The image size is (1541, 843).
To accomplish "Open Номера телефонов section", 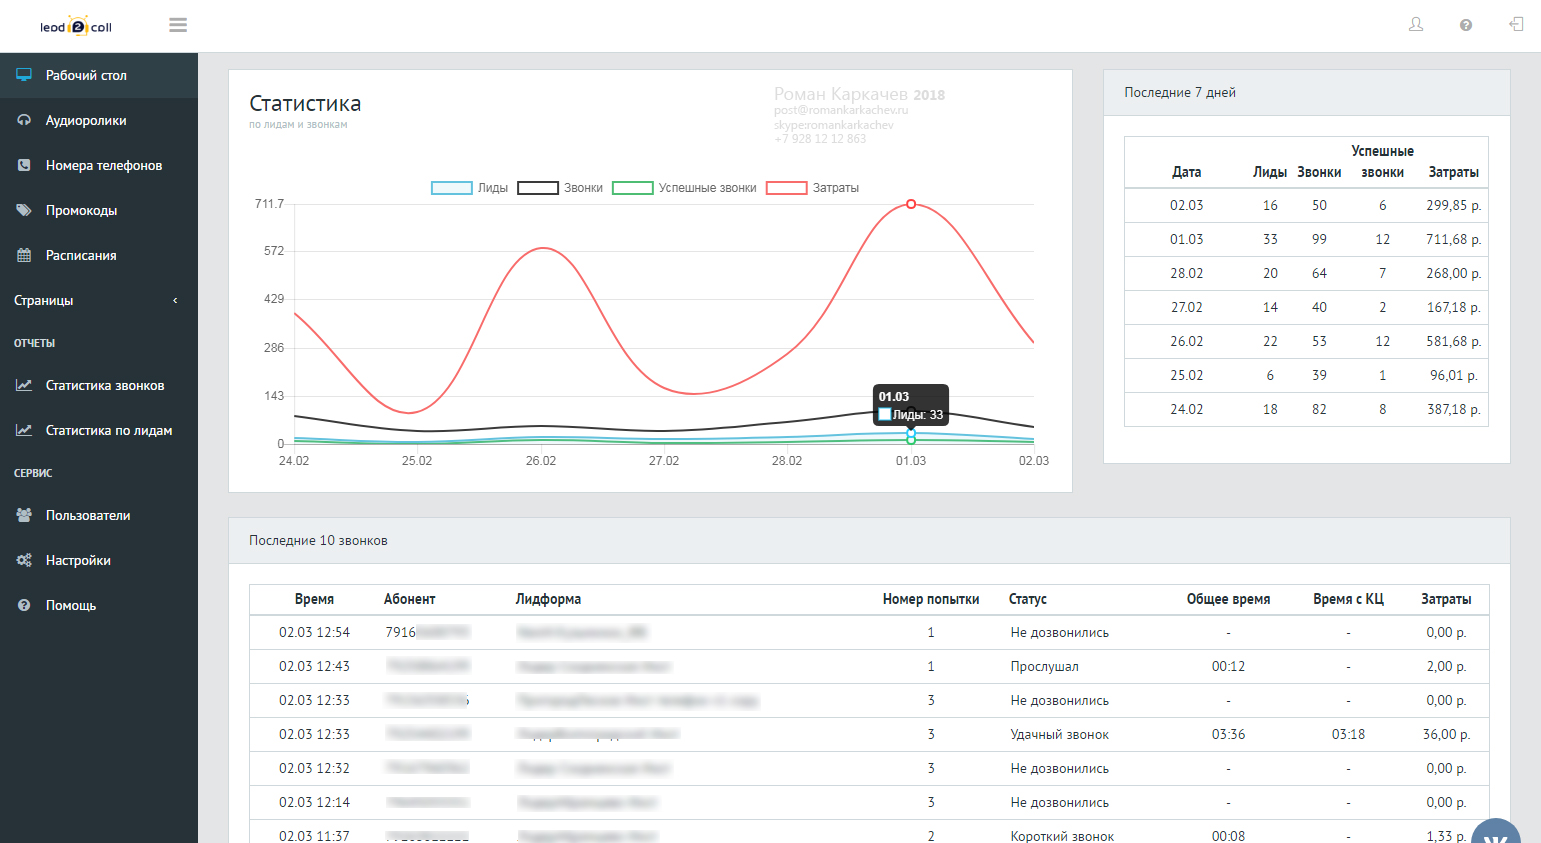I will [99, 165].
